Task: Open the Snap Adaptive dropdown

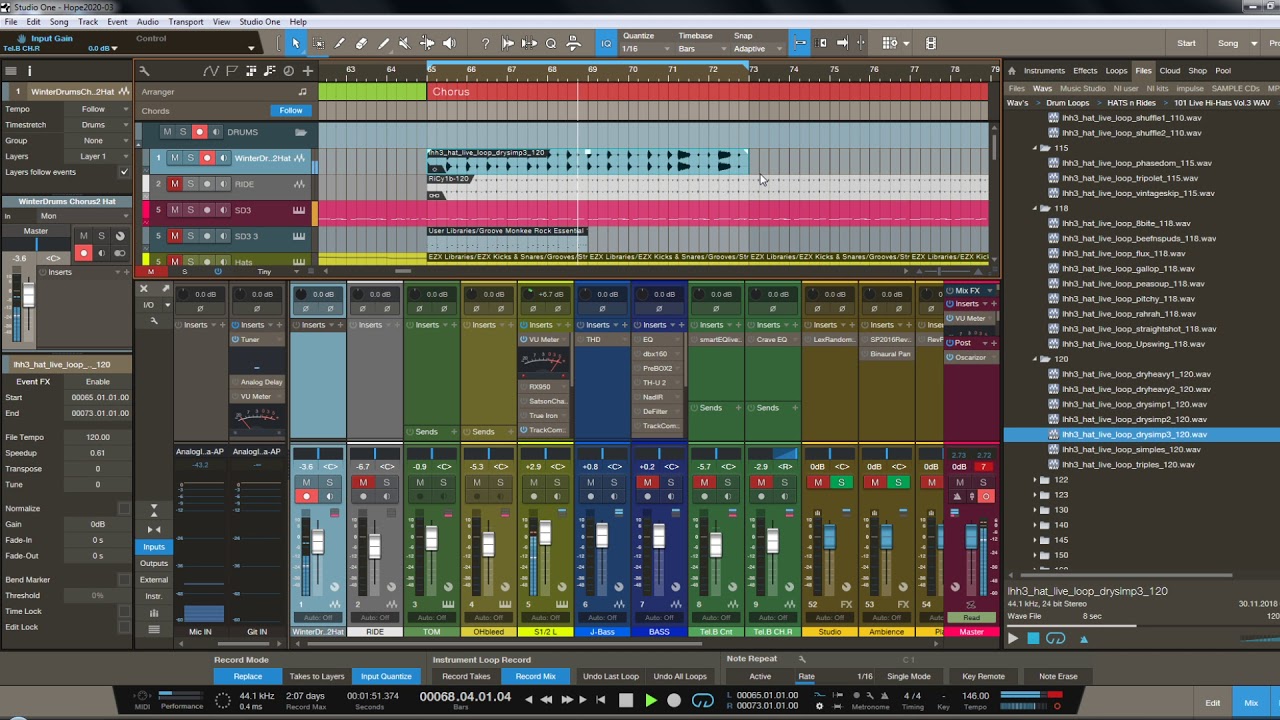Action: 757,49
